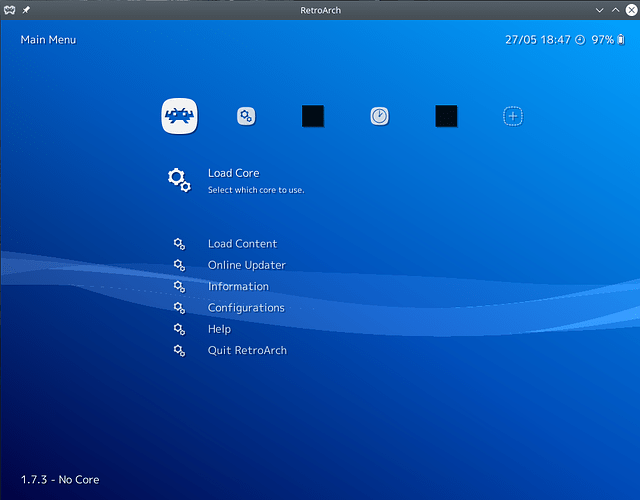Open the Configurations menu entry
Viewport: 640px width, 500px height.
(x=246, y=308)
